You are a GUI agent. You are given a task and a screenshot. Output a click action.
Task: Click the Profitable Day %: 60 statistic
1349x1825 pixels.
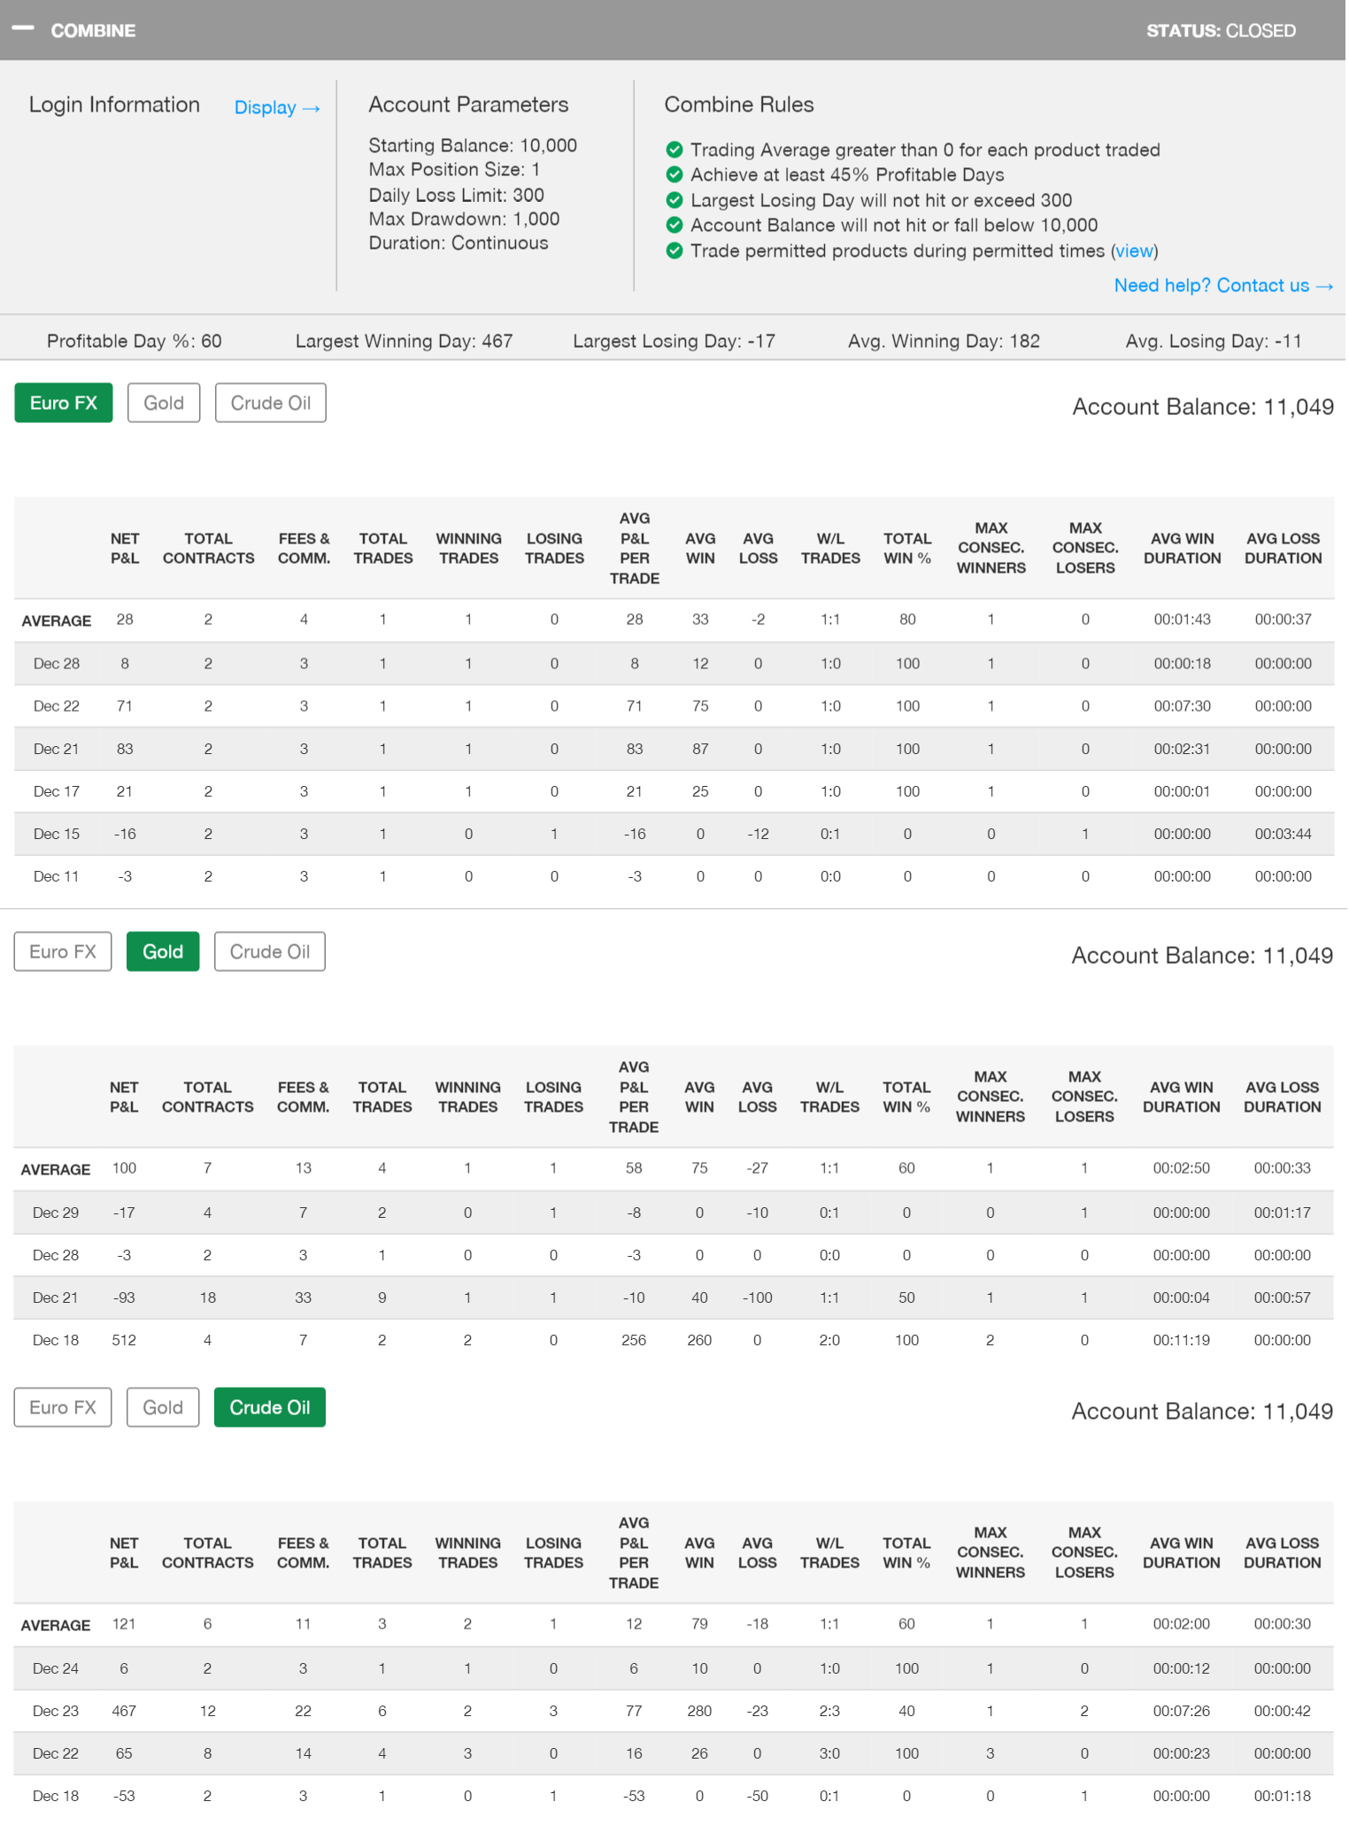(134, 341)
